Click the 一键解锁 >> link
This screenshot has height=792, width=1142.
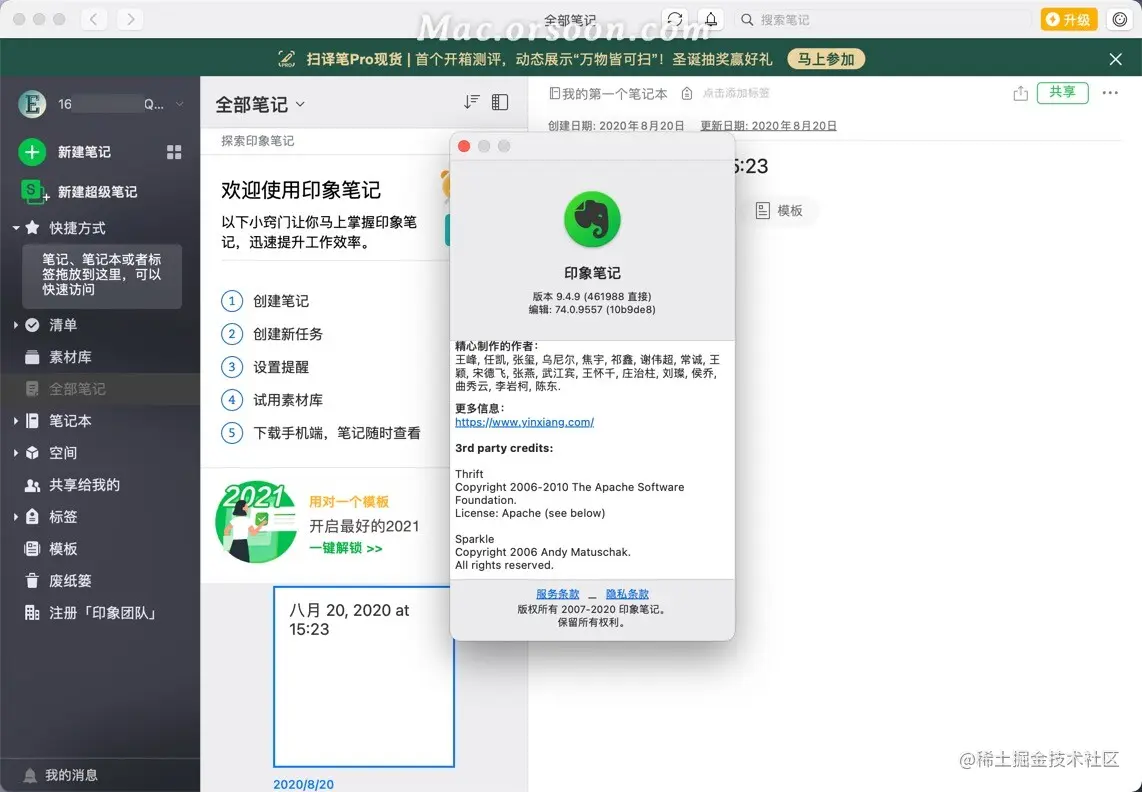tap(346, 548)
